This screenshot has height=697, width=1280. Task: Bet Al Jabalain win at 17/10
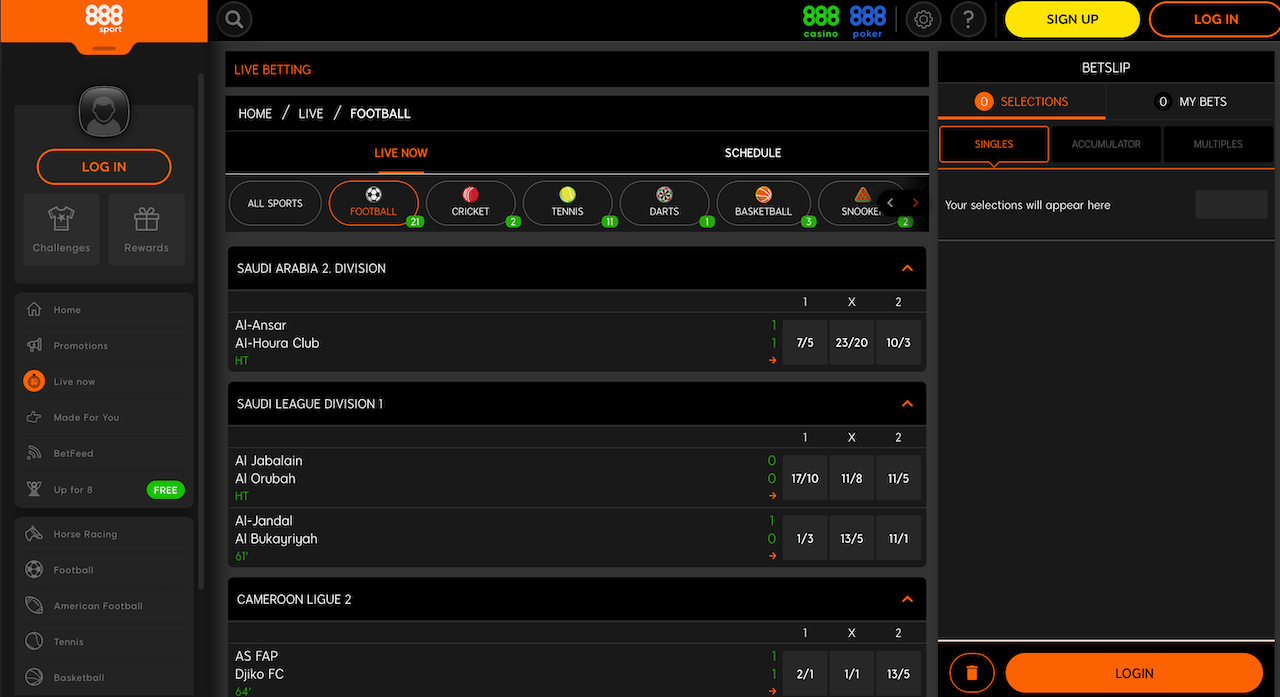tap(805, 478)
